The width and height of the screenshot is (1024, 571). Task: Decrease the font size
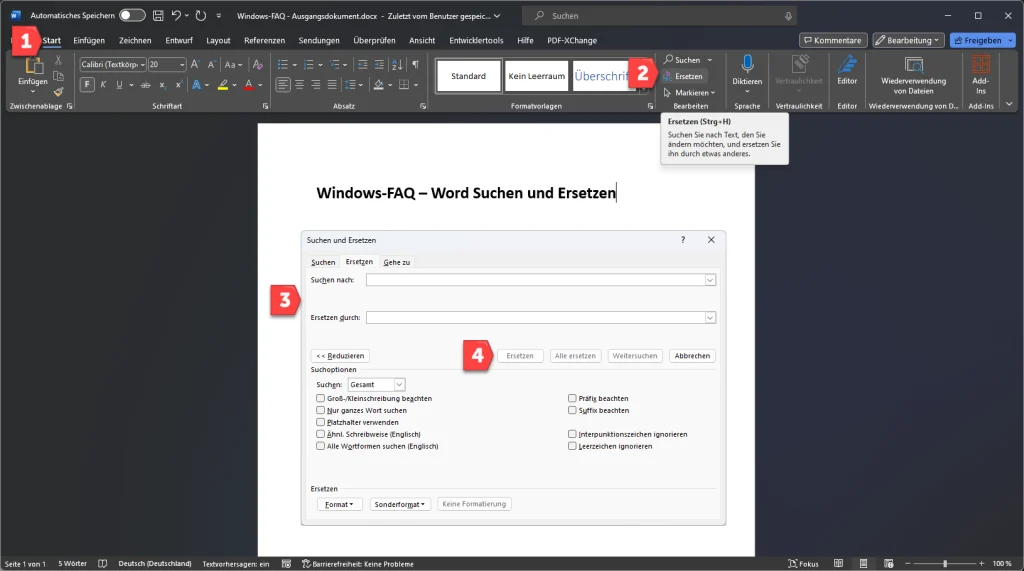(211, 64)
